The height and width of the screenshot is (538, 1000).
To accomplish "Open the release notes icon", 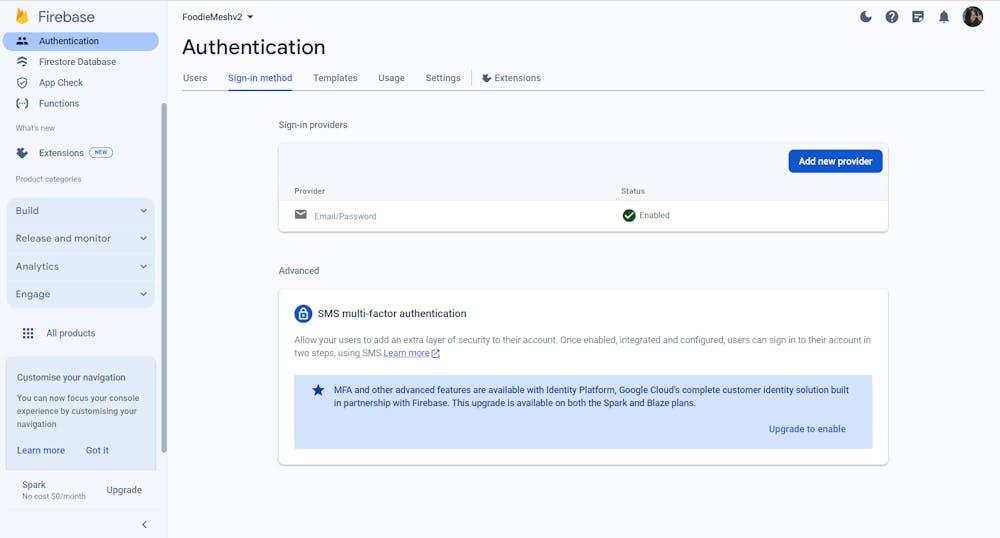I will pyautogui.click(x=918, y=17).
